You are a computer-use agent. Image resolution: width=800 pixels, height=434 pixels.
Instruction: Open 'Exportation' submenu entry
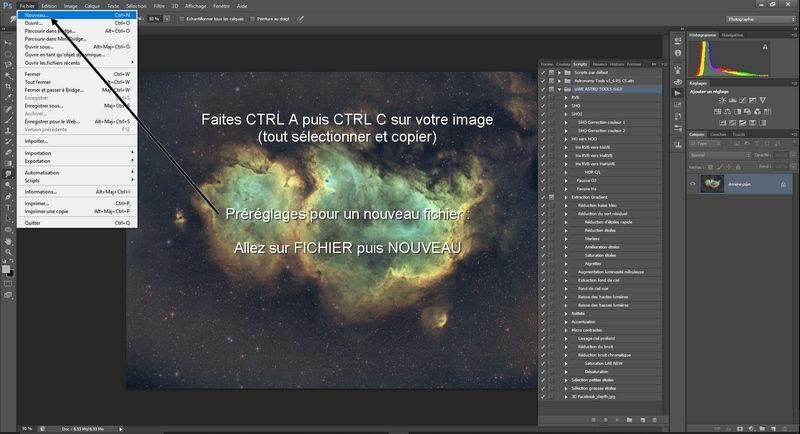[77, 161]
